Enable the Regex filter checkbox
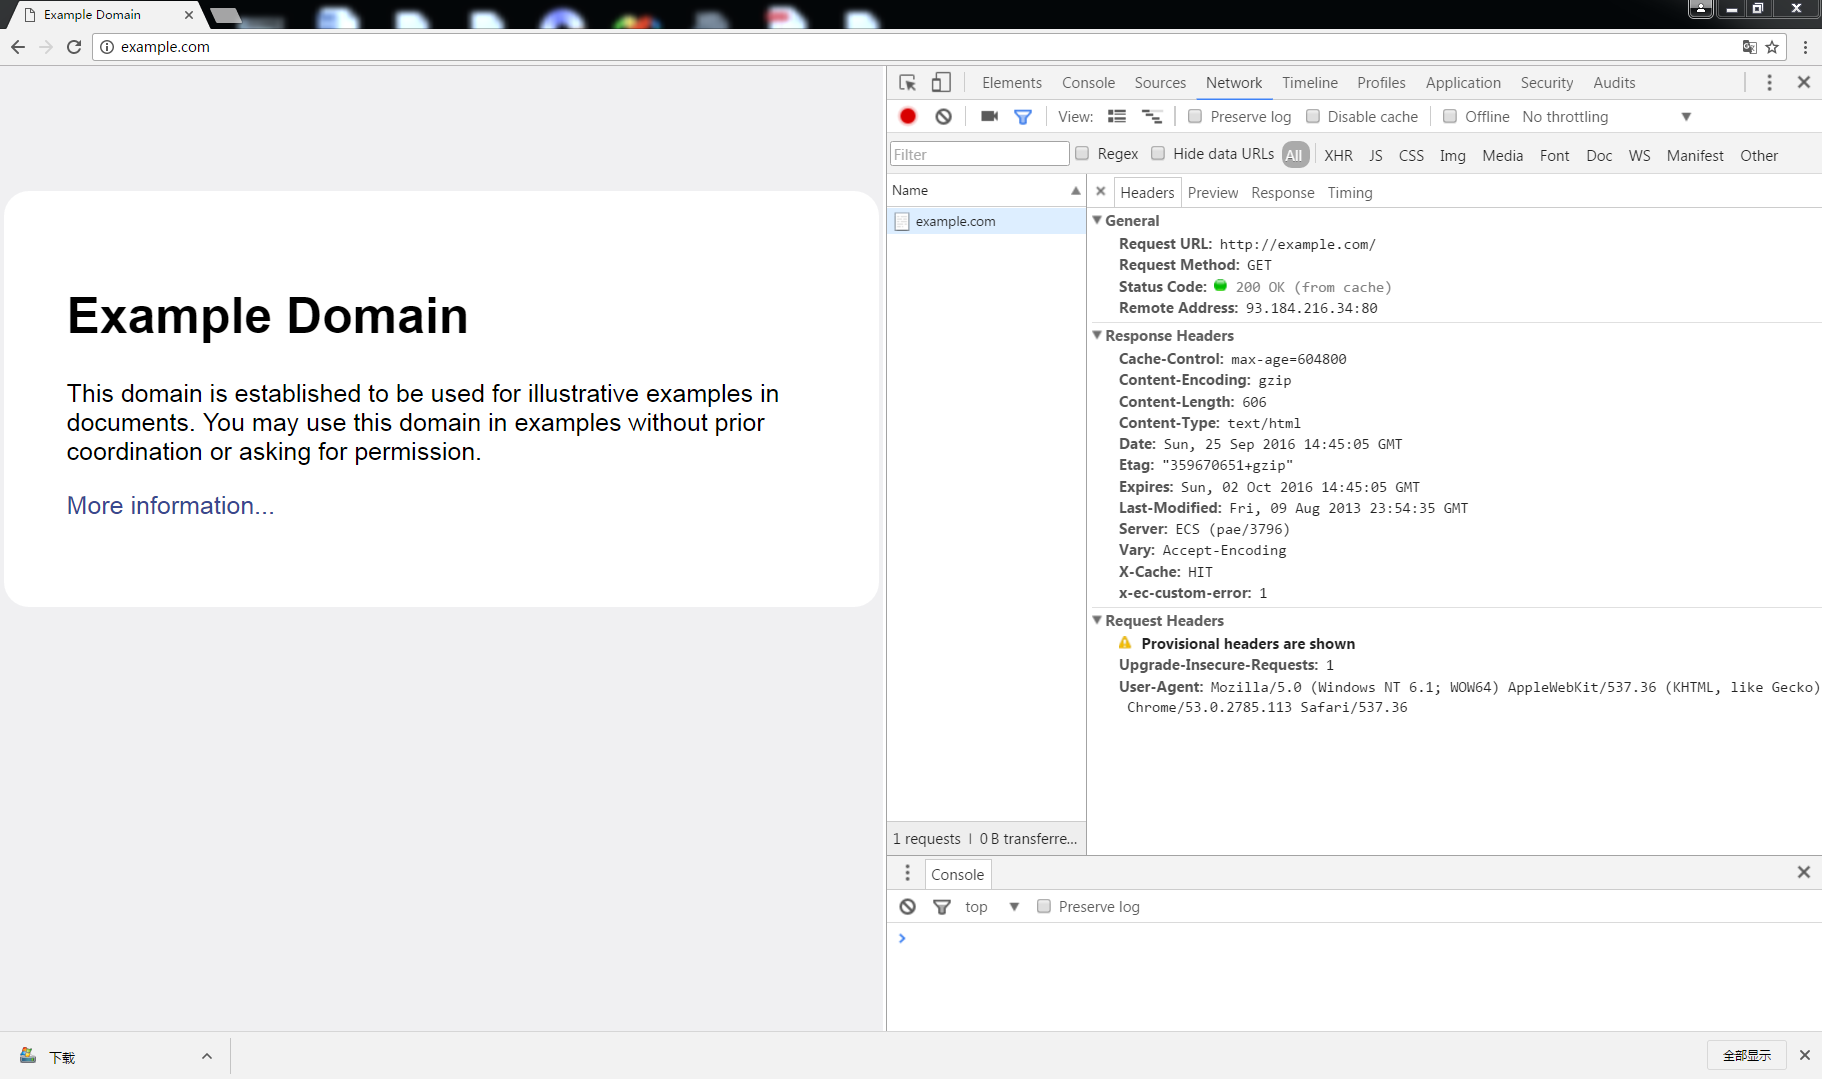Screen dimensions: 1822x1079 1082,153
